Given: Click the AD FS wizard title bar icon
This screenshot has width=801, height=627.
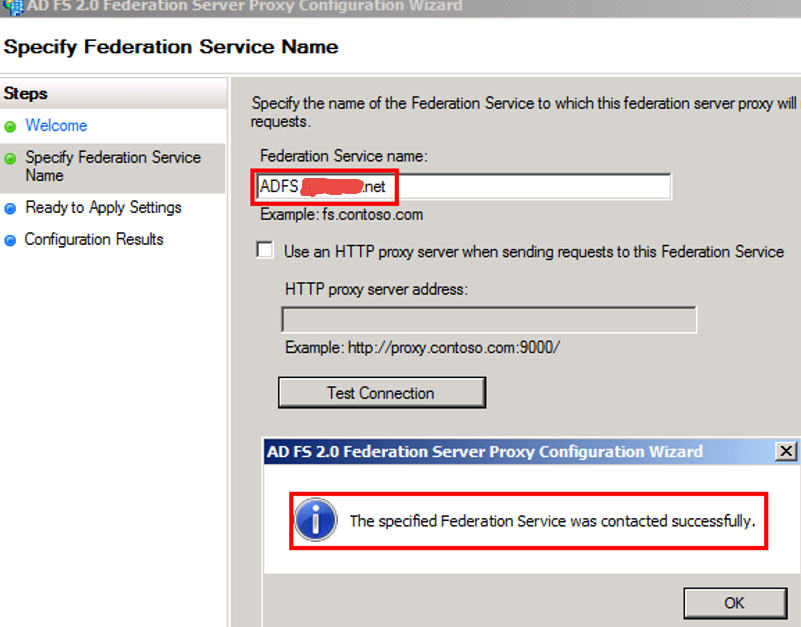Looking at the screenshot, I should [14, 6].
